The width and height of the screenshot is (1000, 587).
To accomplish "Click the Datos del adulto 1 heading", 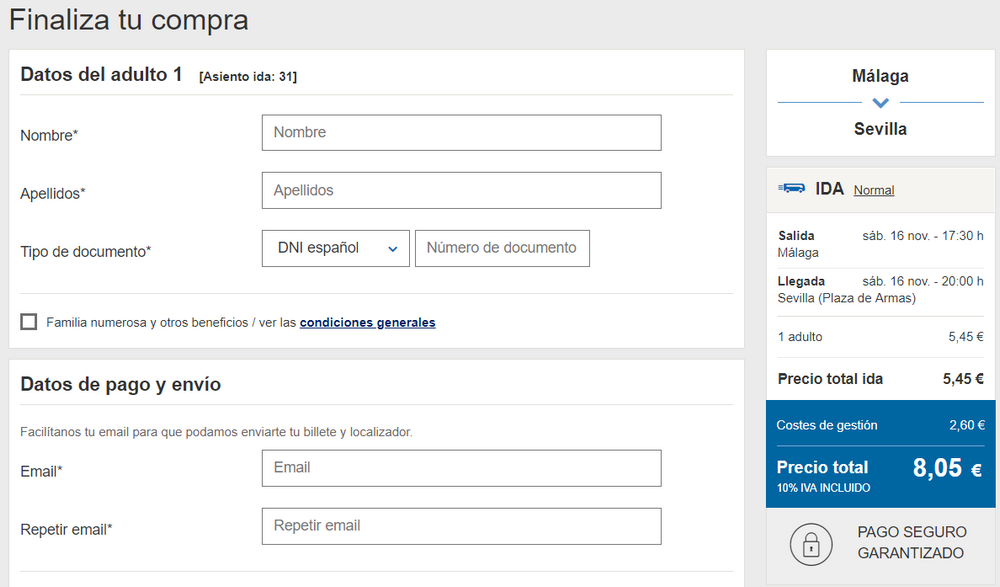I will (x=101, y=75).
